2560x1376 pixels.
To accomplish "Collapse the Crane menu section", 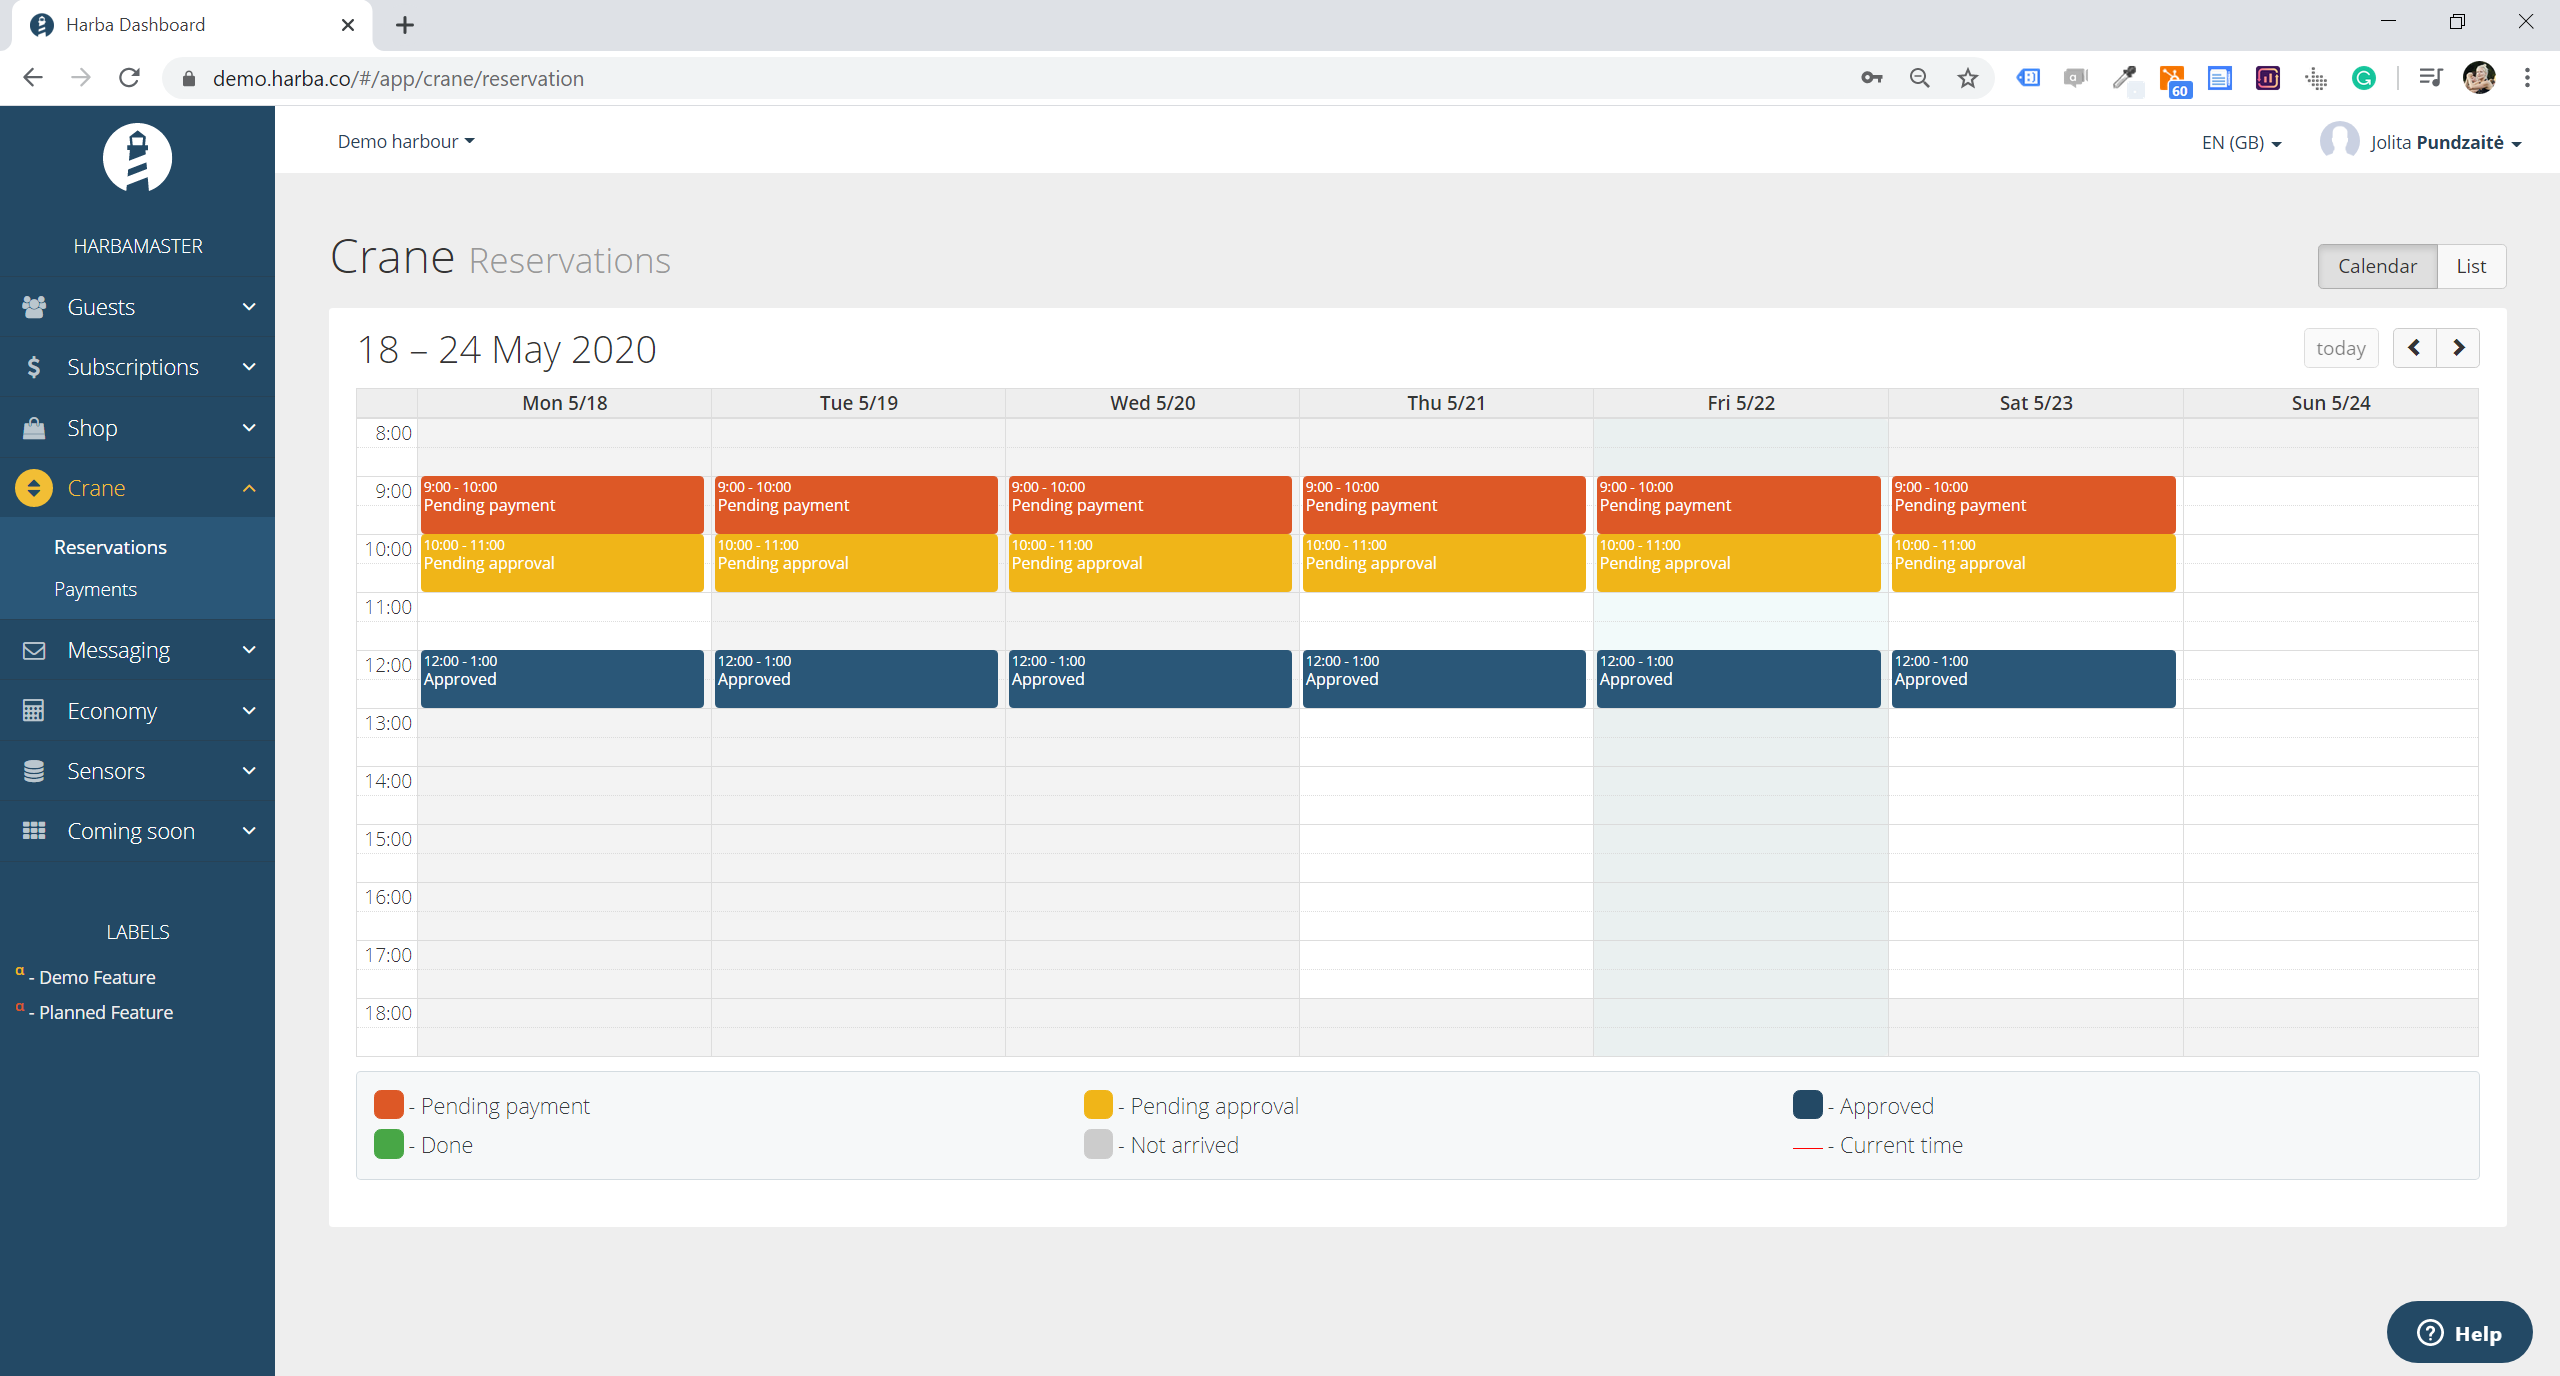I will 249,488.
